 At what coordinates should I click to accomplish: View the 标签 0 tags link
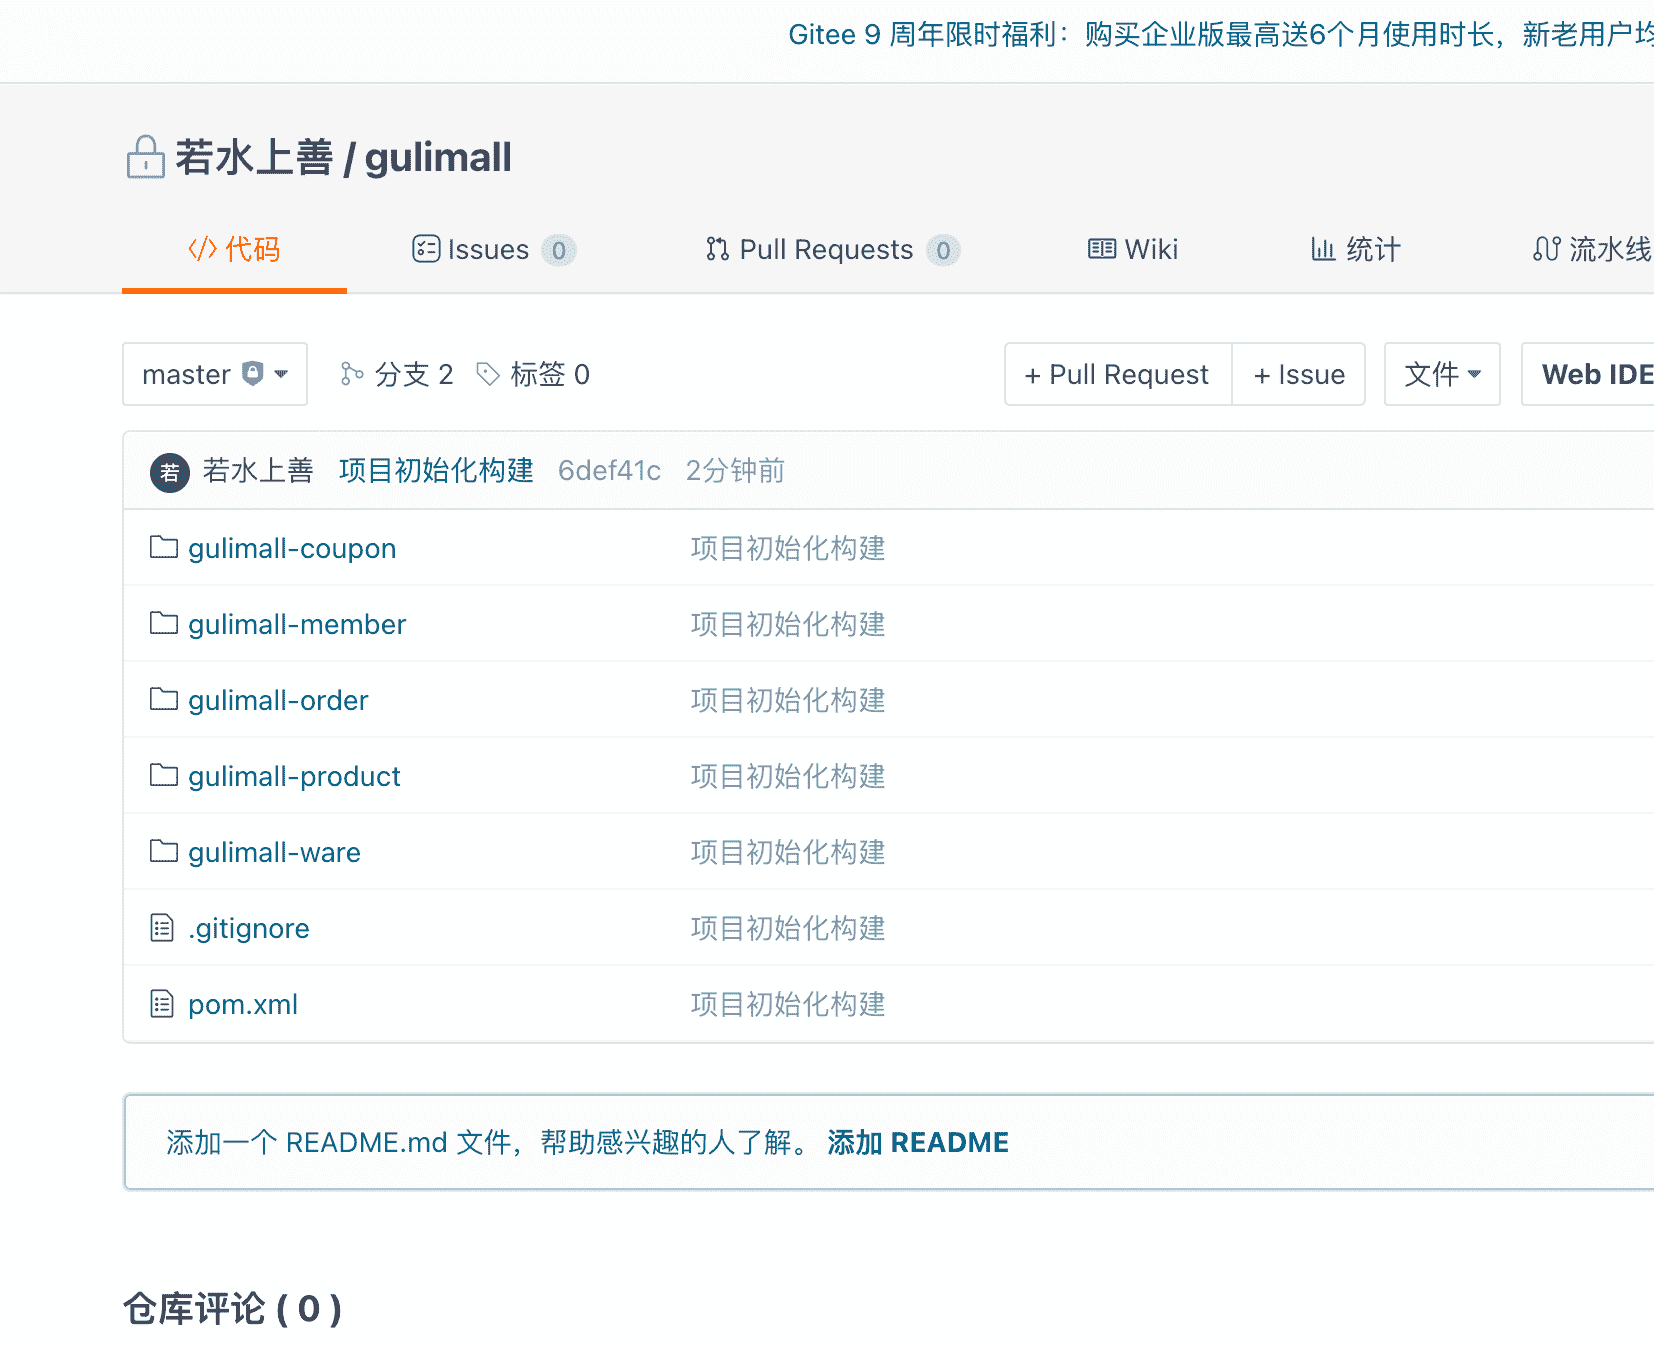tap(533, 374)
